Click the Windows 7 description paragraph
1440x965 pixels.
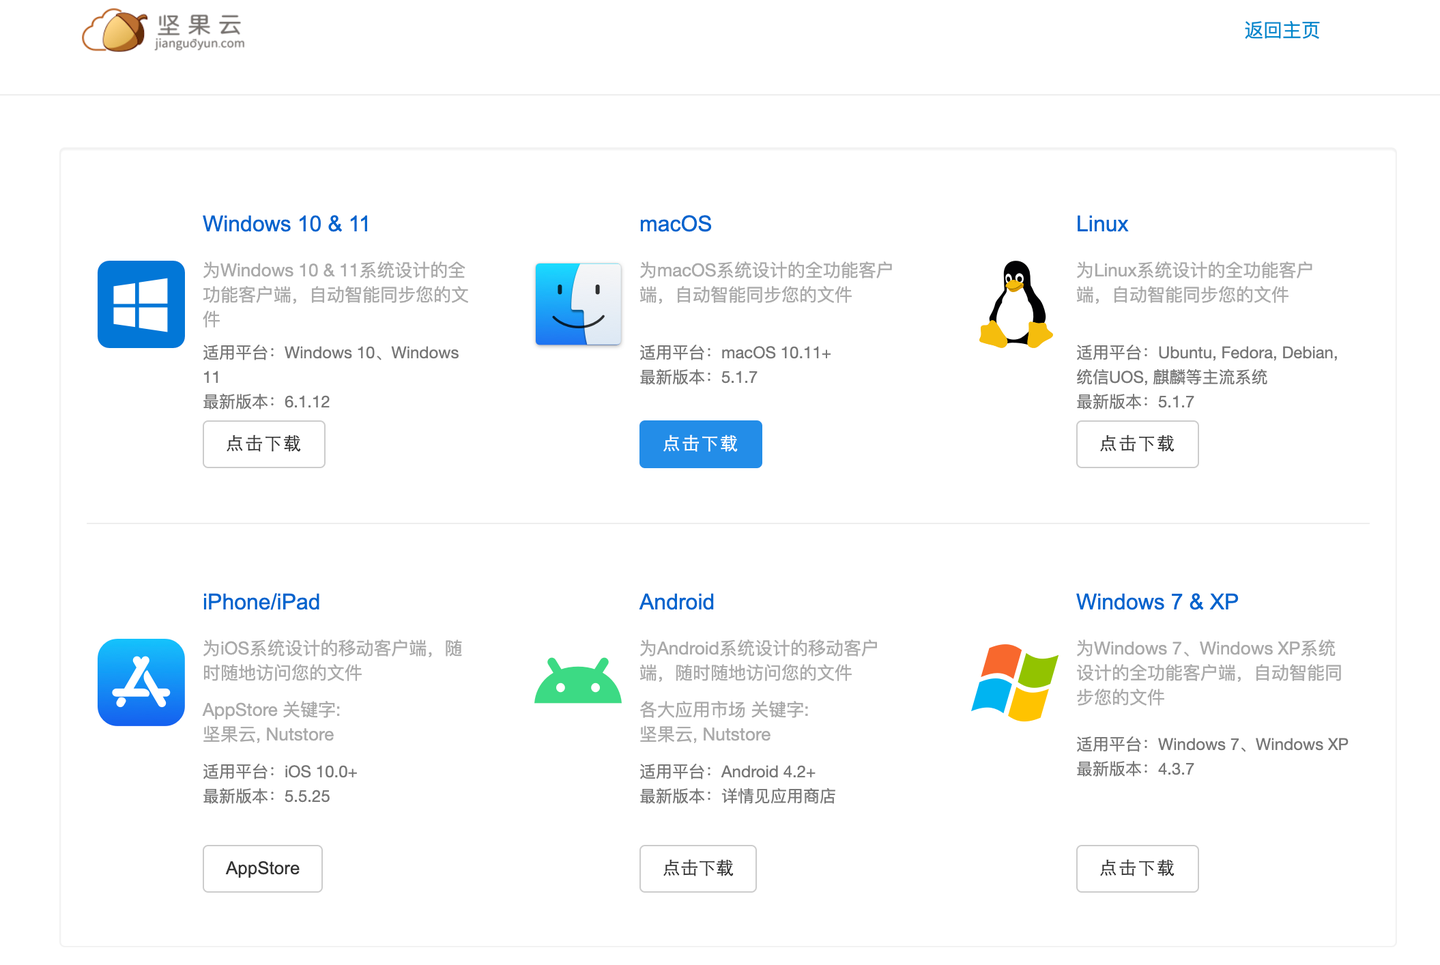1209,672
